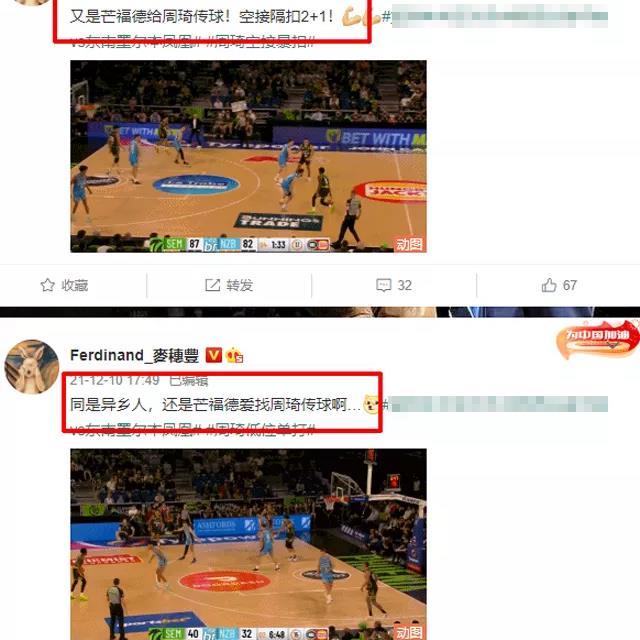Click the 为中国加油 banner sticker
The height and width of the screenshot is (640, 640).
click(598, 339)
